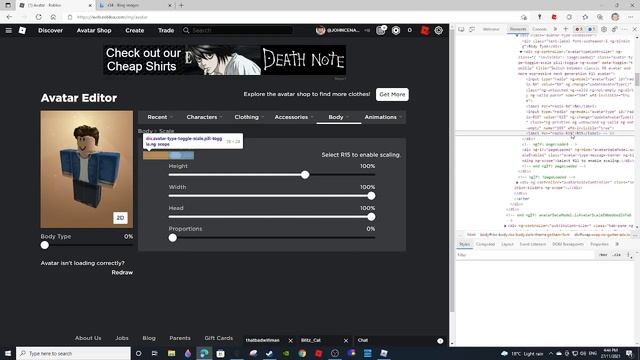640x360 pixels.
Task: Click the Width slider handle
Action: tap(371, 196)
